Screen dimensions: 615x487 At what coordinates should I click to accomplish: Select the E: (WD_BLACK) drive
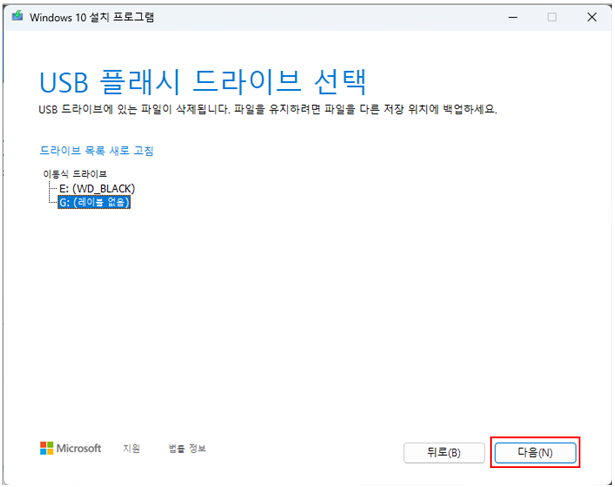[97, 189]
